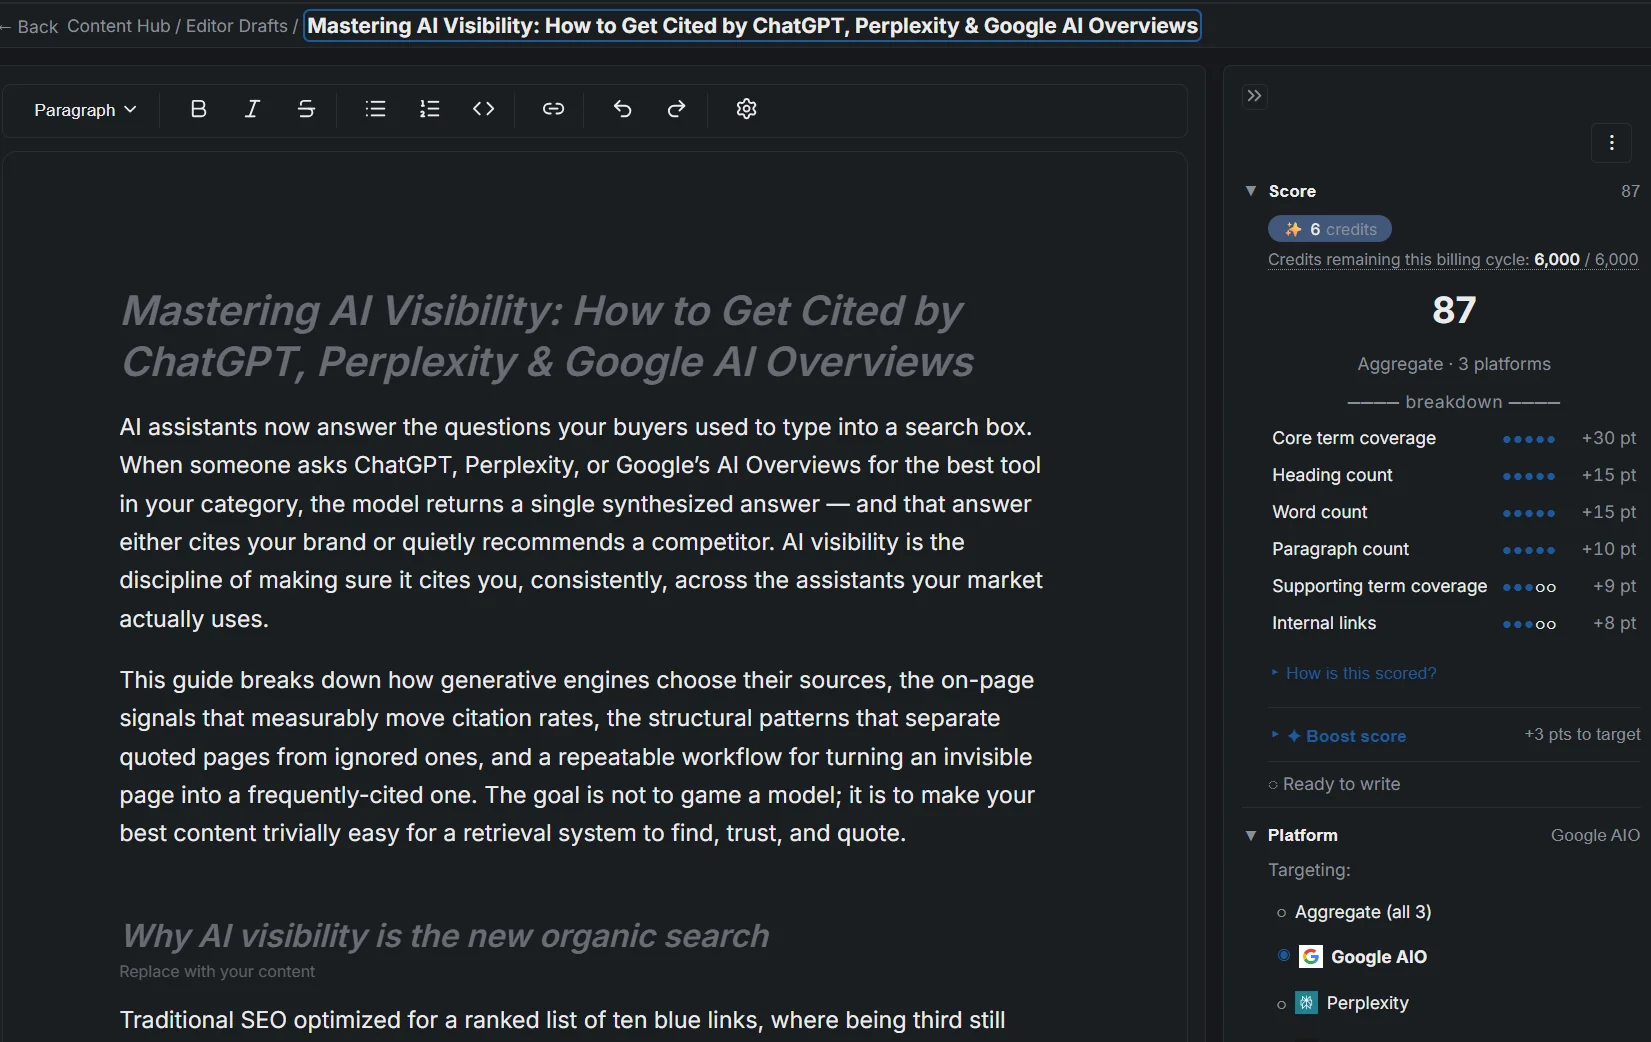Collapse the right sidebar panel
The height and width of the screenshot is (1042, 1651).
tap(1254, 96)
